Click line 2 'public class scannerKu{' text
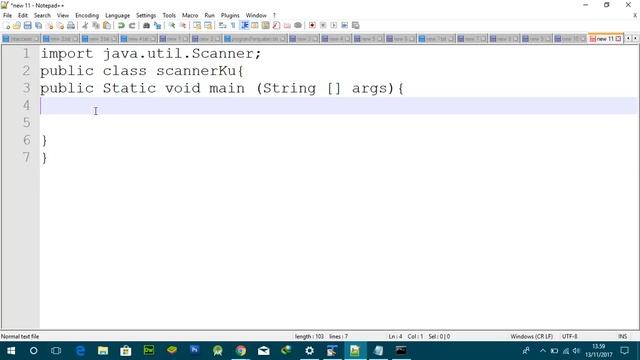640x360 pixels. [x=142, y=71]
